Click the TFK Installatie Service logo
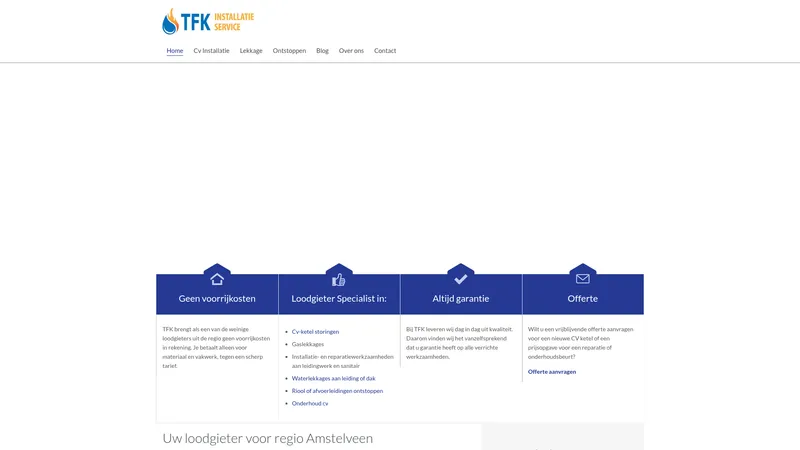This screenshot has width=800, height=450. [208, 21]
